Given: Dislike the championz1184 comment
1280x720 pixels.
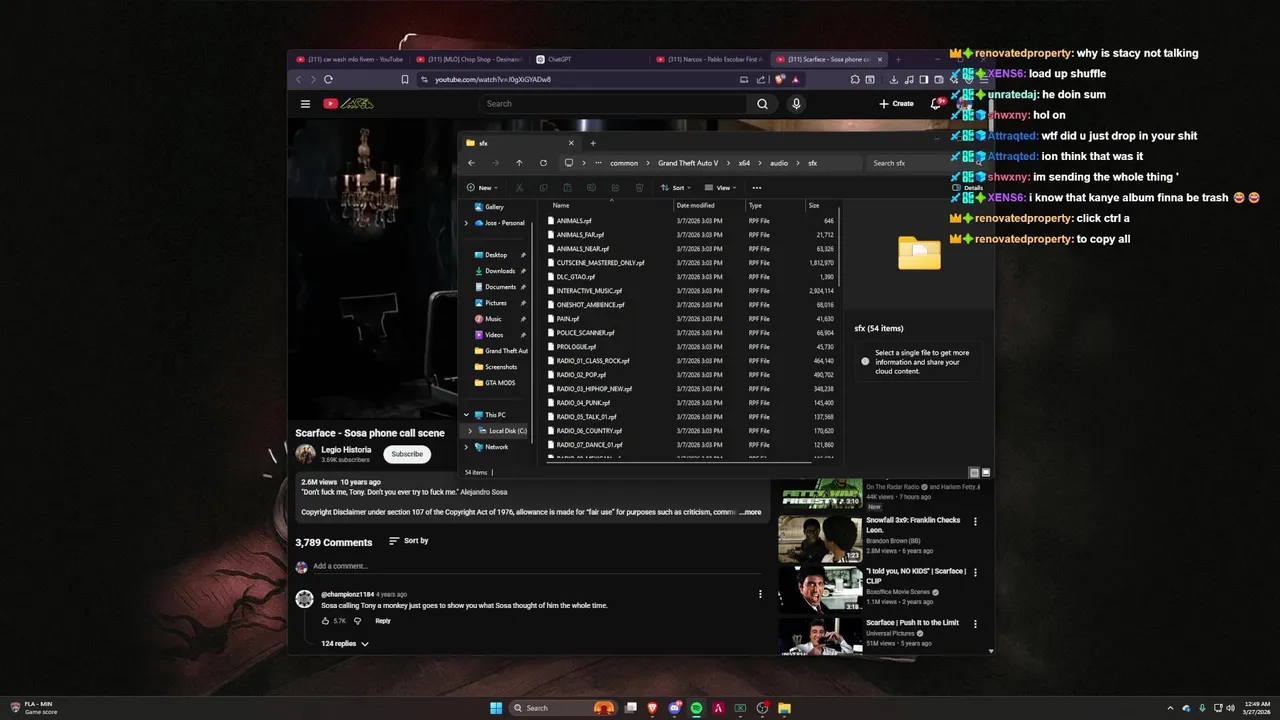Looking at the screenshot, I should (x=358, y=621).
